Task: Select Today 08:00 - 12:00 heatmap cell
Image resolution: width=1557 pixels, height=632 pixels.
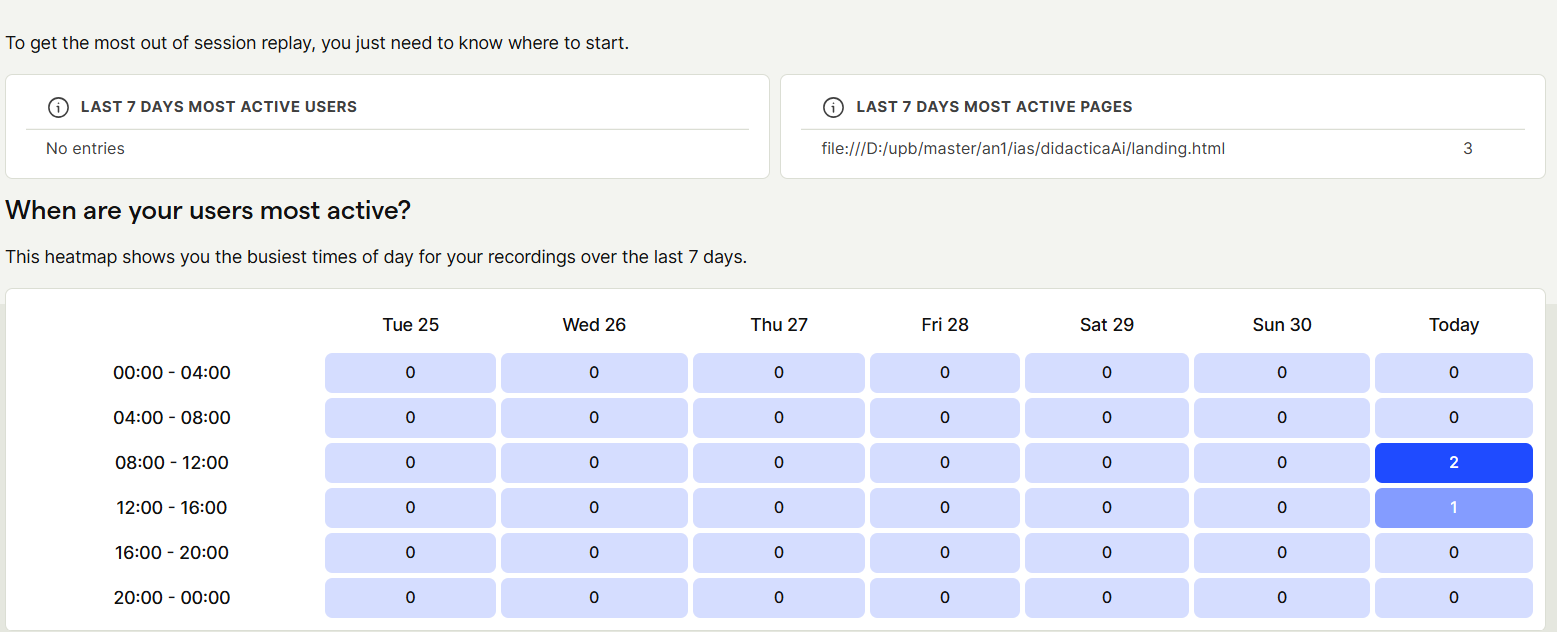Action: (1453, 463)
